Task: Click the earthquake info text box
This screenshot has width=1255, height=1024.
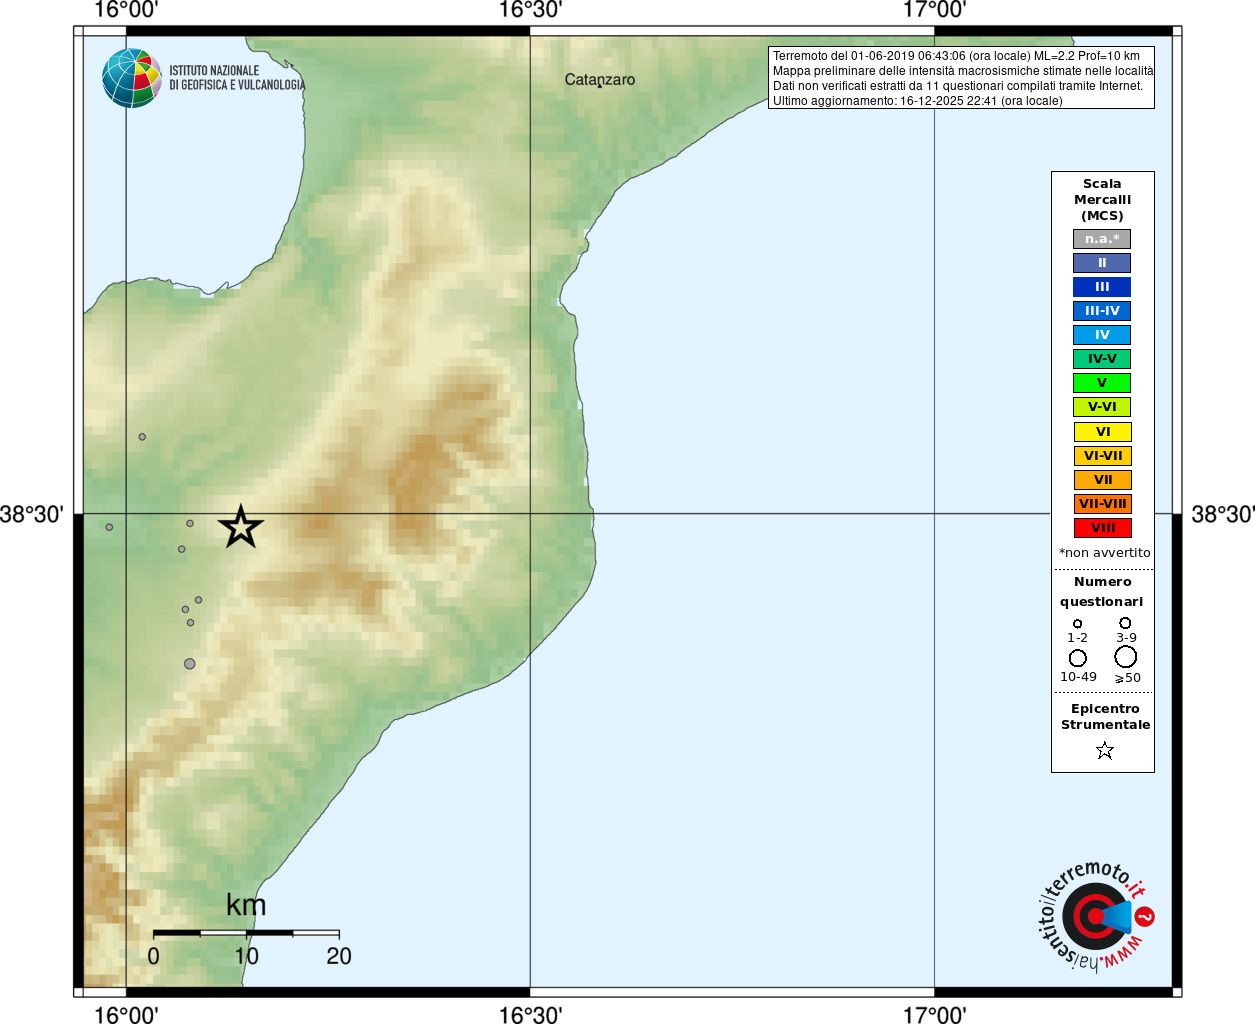Action: [x=961, y=78]
